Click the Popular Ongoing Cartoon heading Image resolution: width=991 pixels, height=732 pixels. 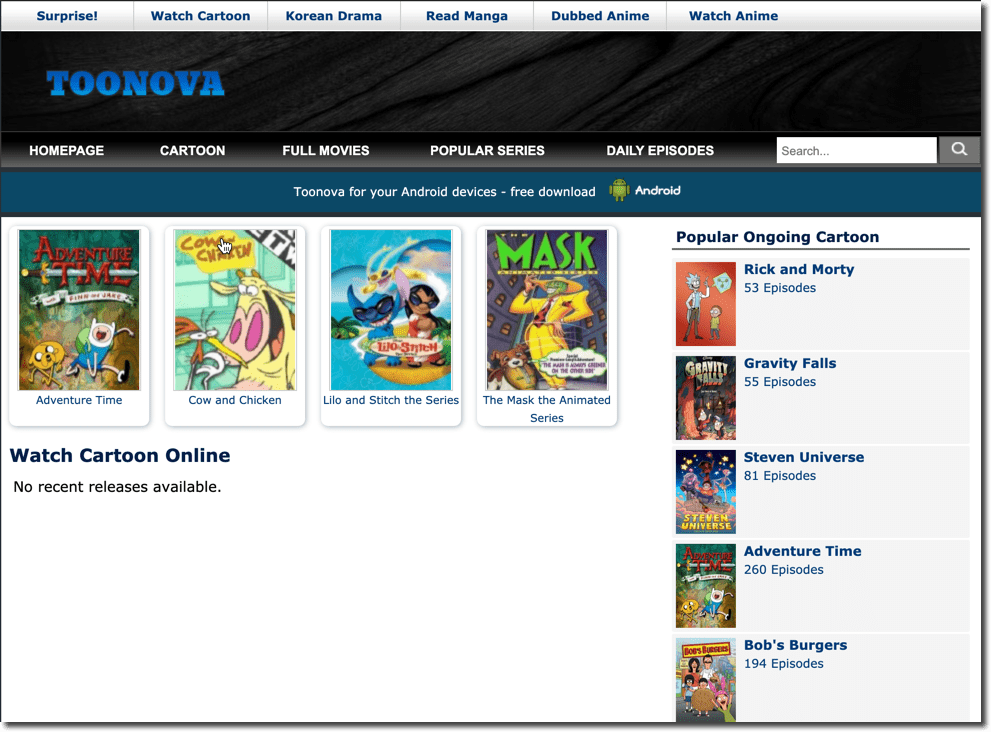coord(777,237)
